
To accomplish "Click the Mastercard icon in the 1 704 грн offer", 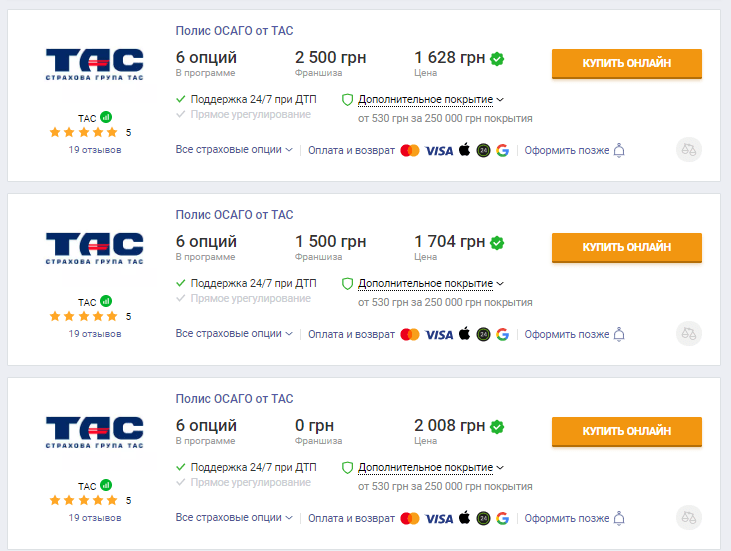I will pos(410,334).
